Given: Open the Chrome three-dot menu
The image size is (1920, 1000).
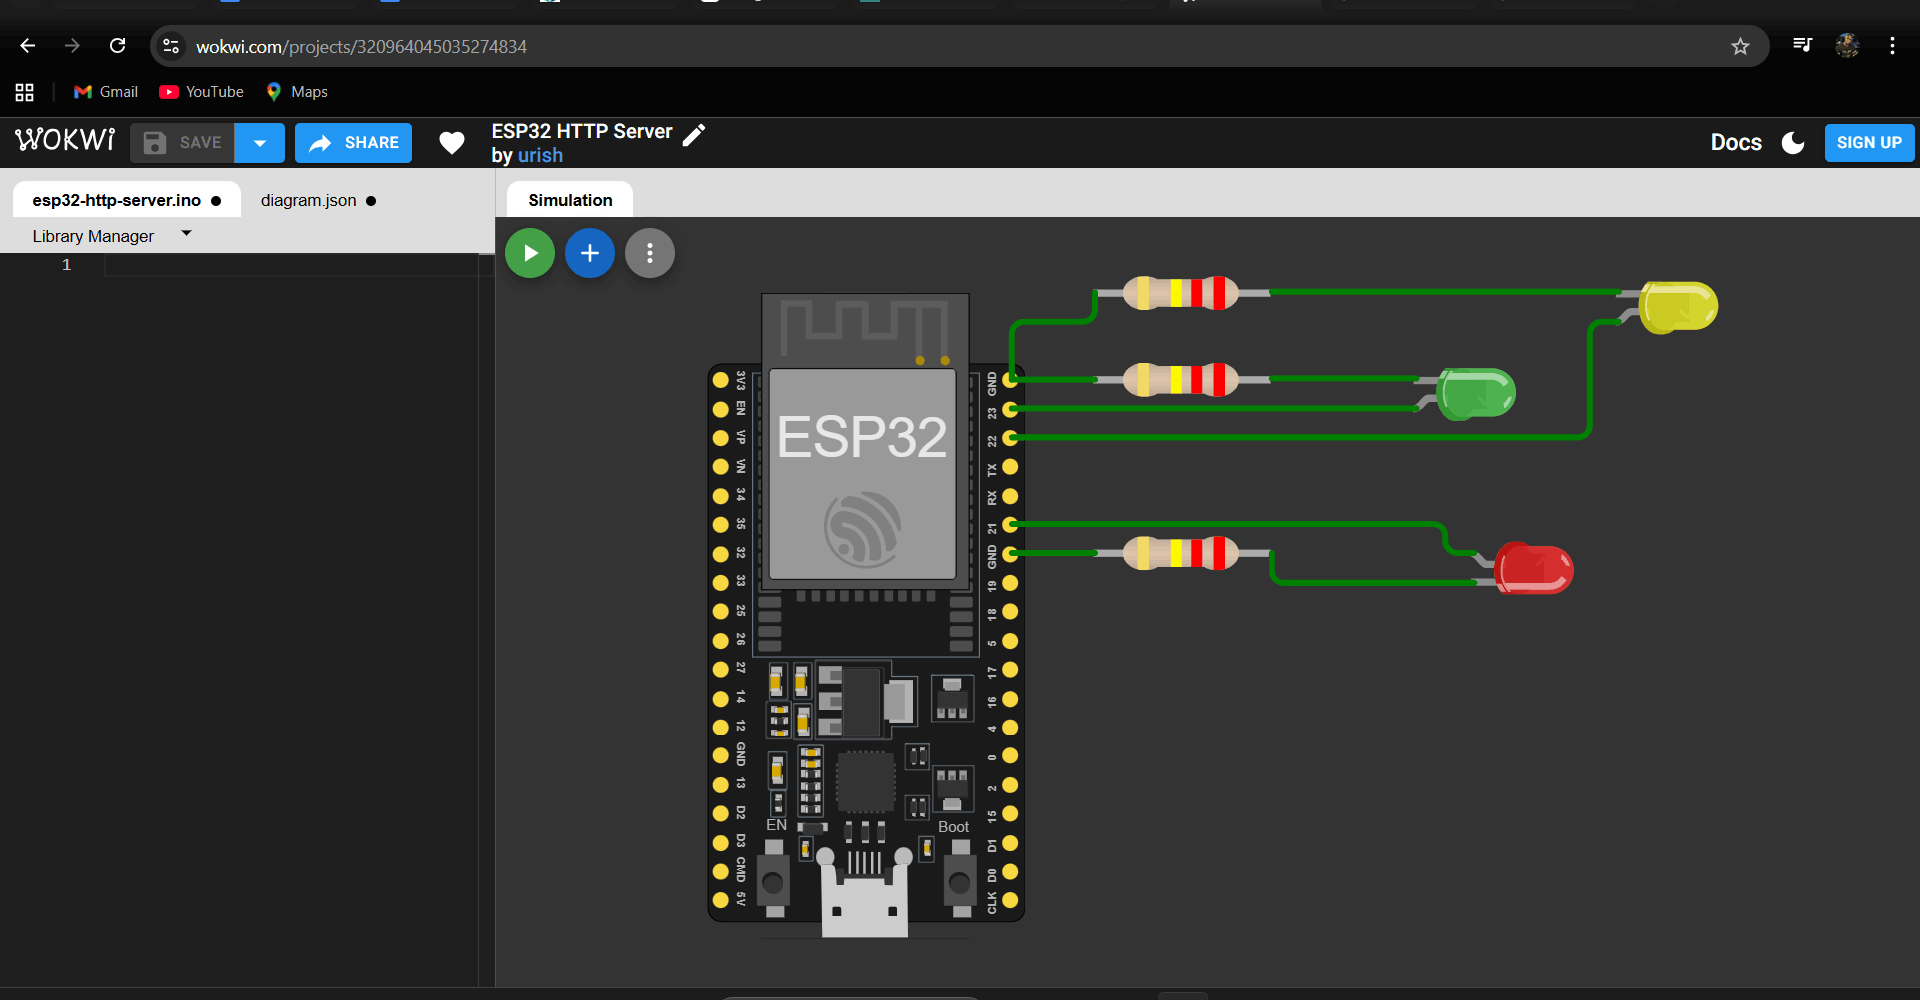Looking at the screenshot, I should pyautogui.click(x=1892, y=46).
